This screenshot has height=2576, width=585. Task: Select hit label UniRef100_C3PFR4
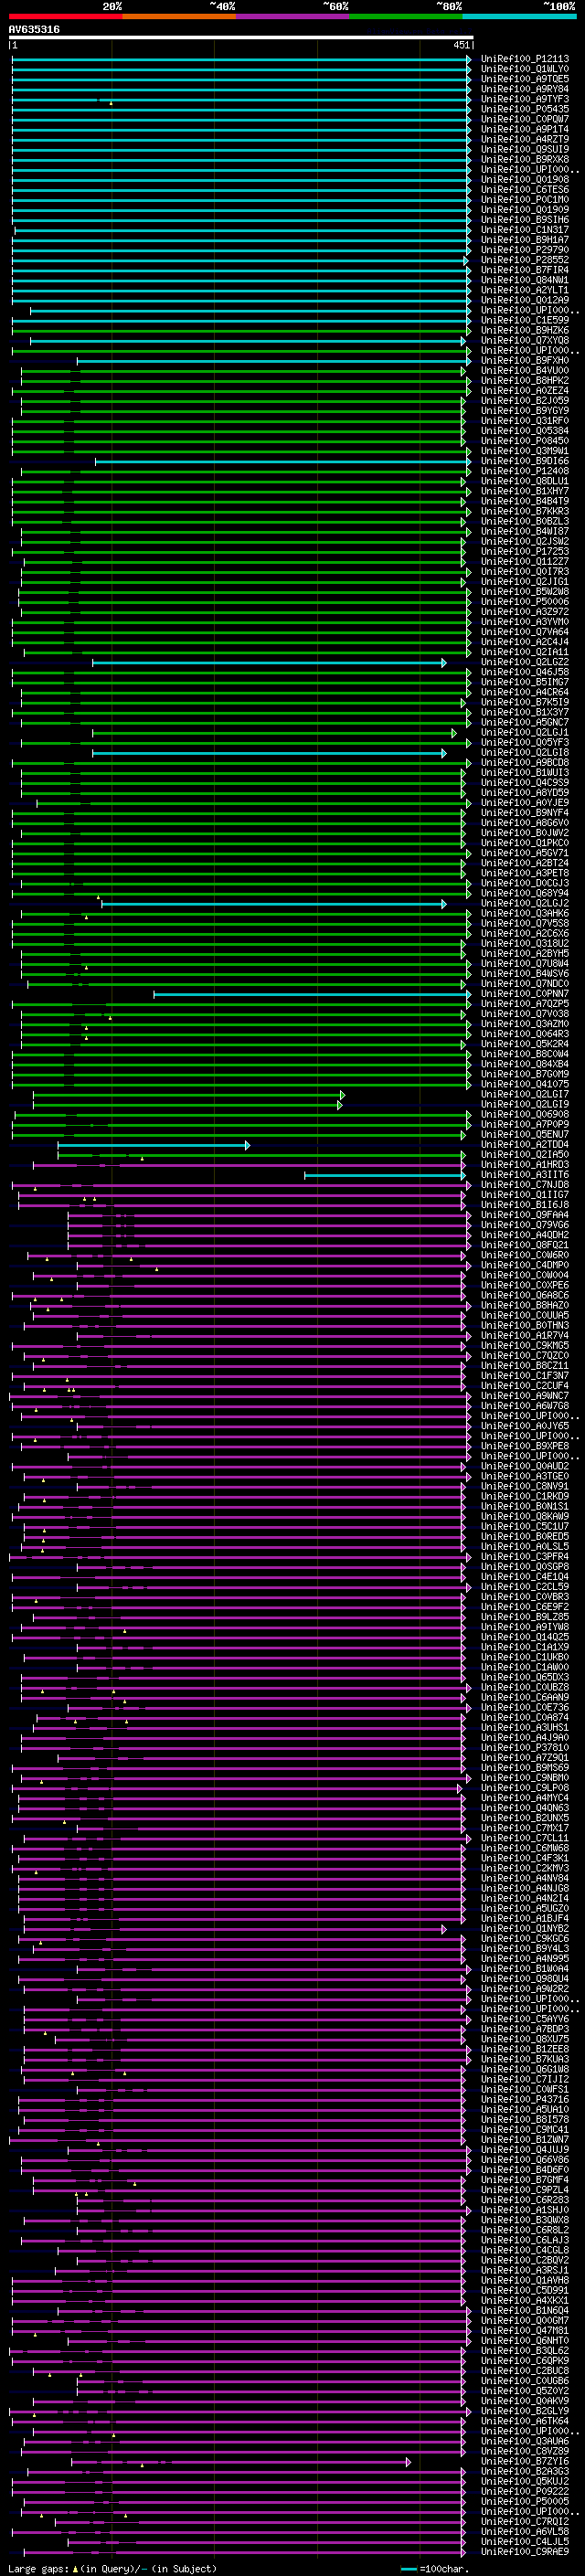point(525,1557)
